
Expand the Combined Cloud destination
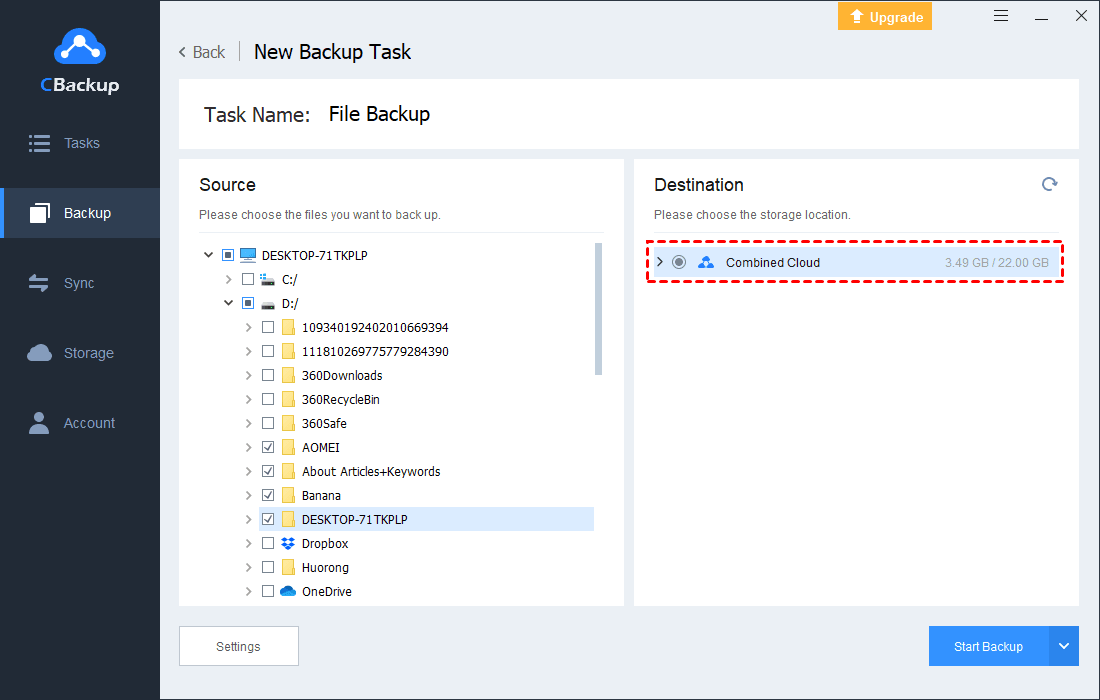(659, 263)
